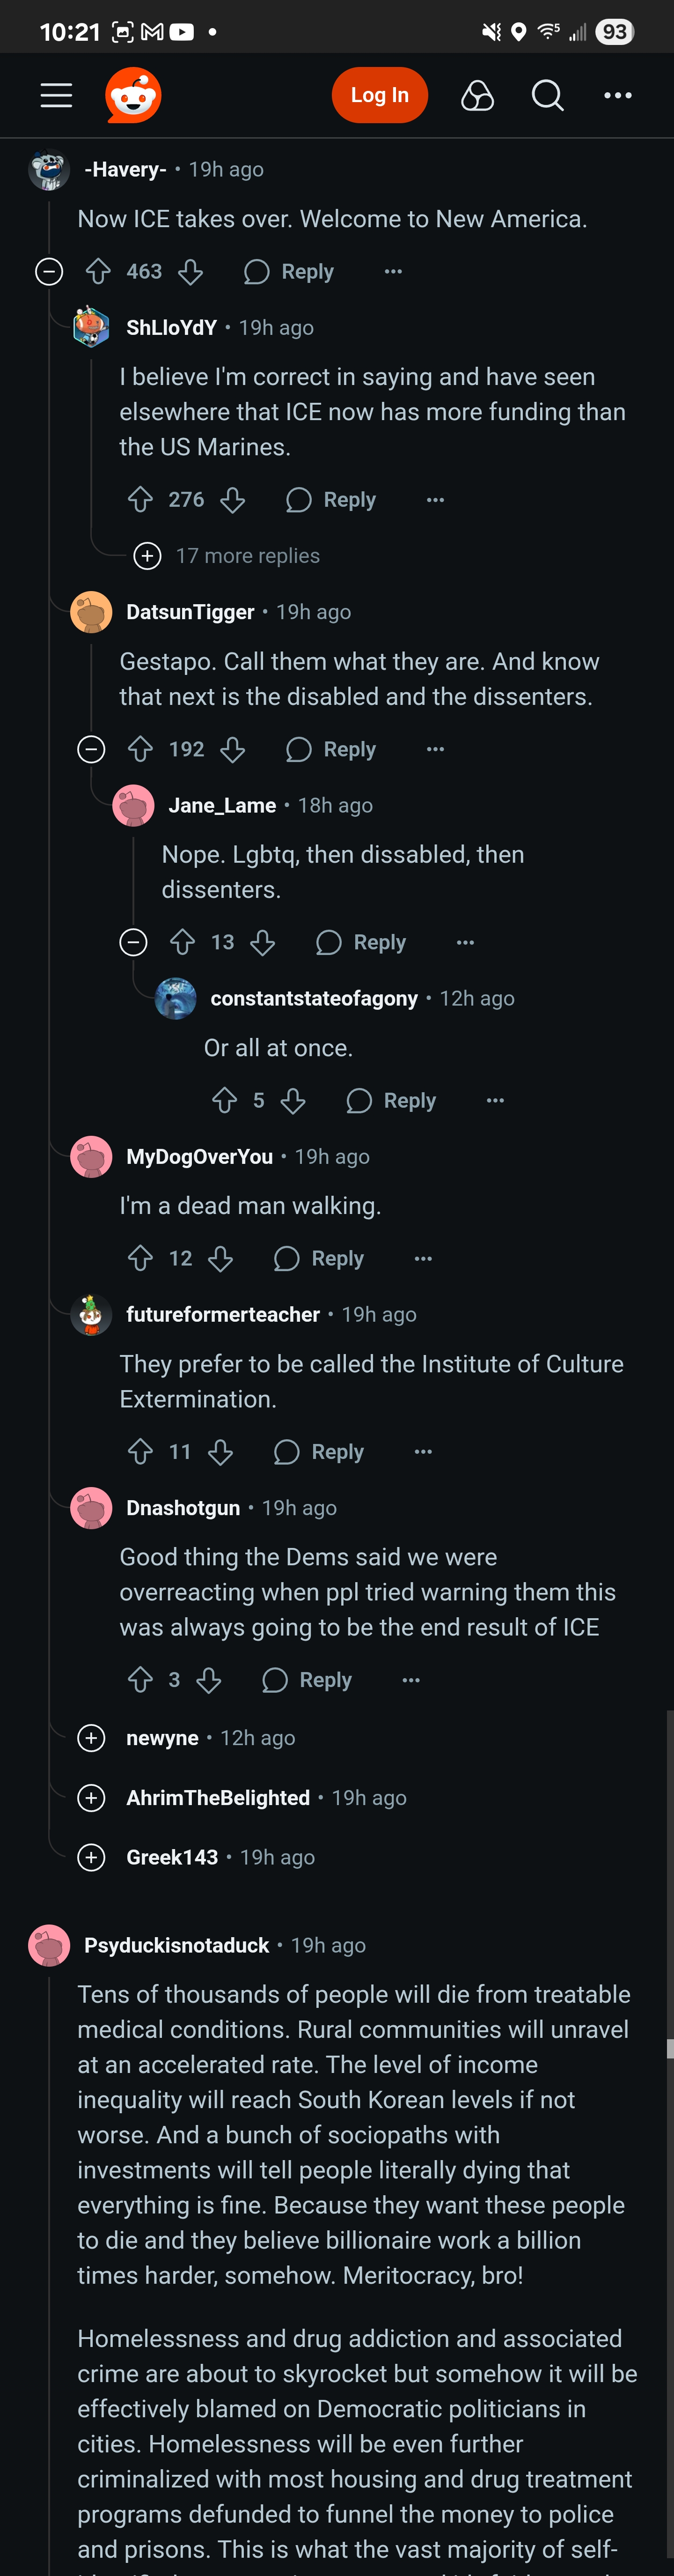Collapse Jane_Lame's reply thread
This screenshot has width=674, height=2576.
click(x=133, y=942)
